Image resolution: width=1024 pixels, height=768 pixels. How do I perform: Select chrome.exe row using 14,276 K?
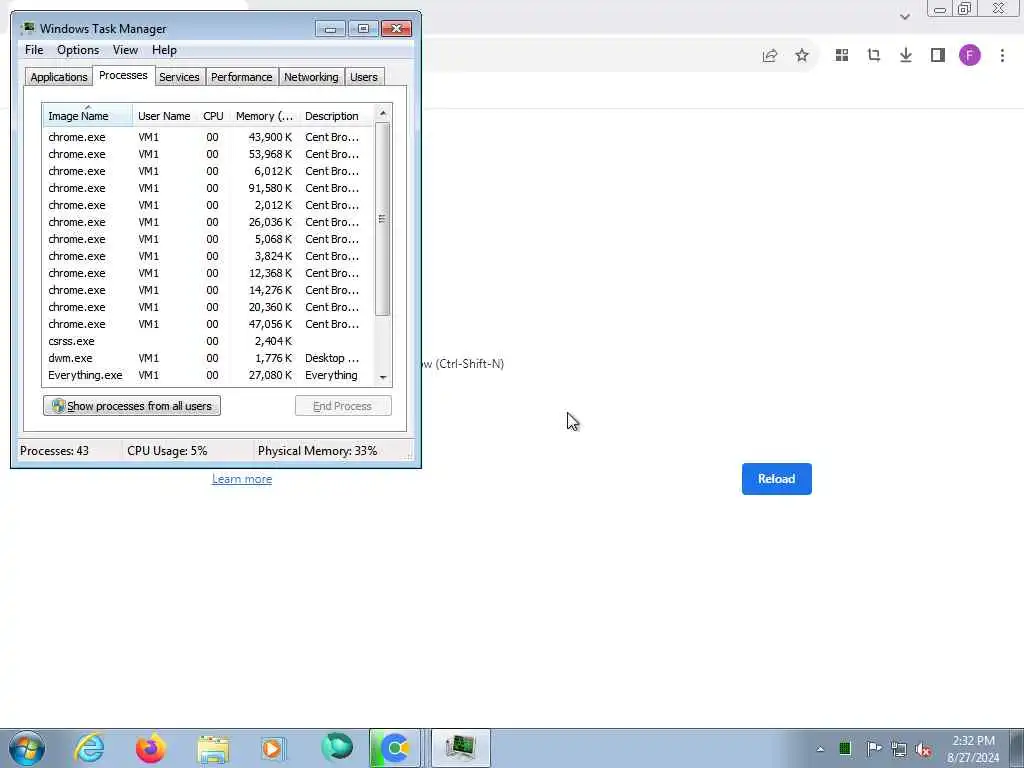tap(208, 290)
